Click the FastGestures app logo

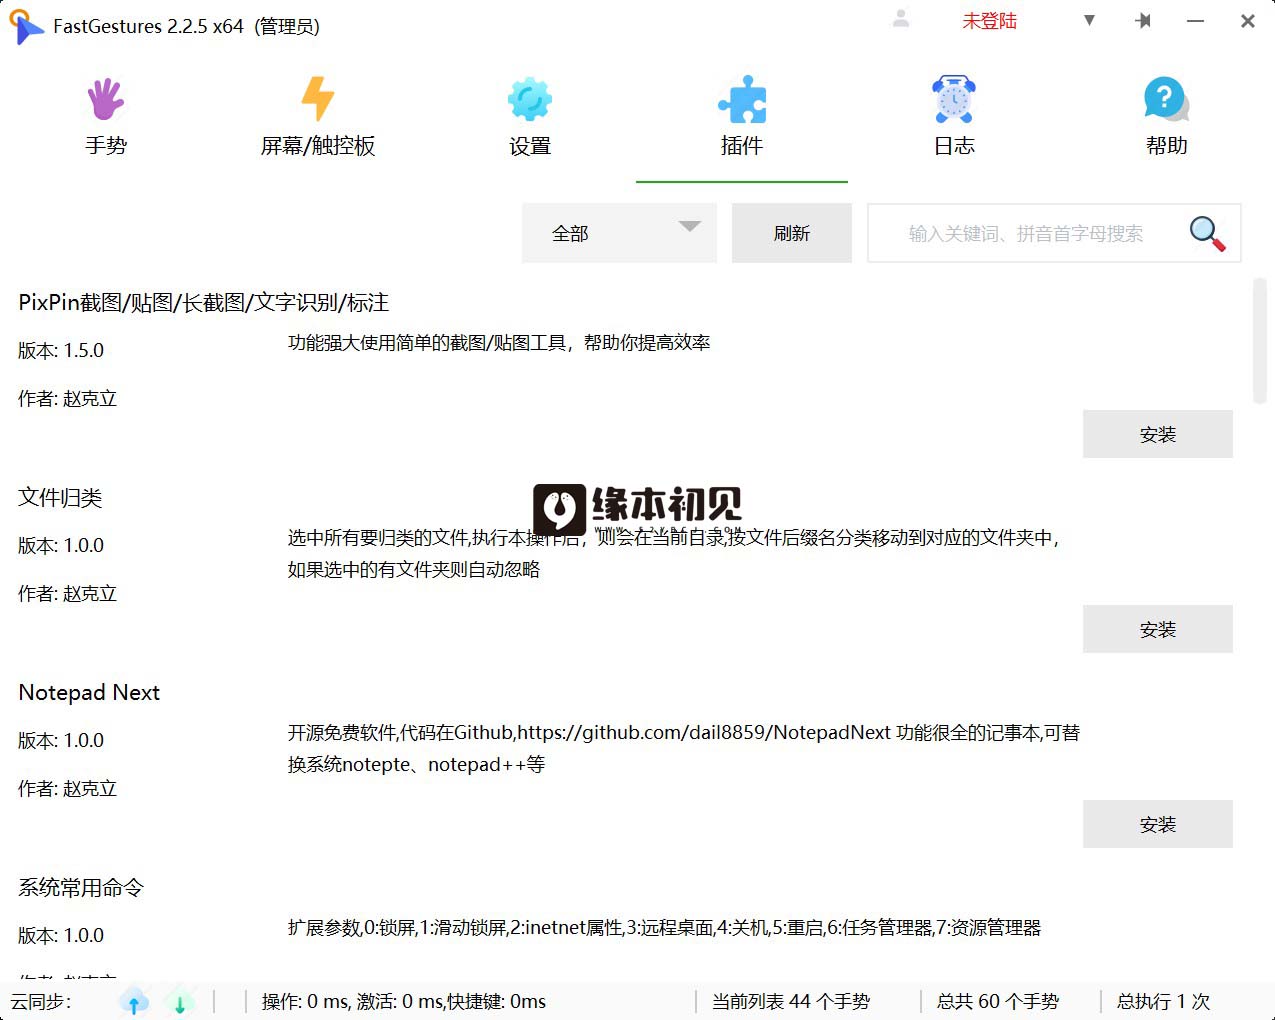(25, 26)
